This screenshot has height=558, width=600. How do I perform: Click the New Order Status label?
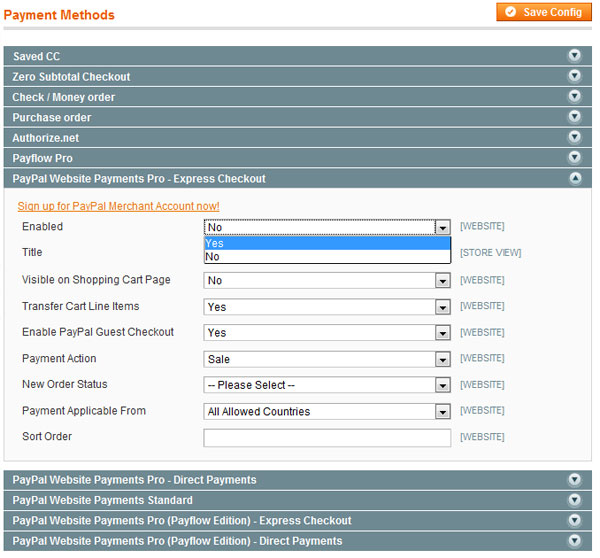65,384
